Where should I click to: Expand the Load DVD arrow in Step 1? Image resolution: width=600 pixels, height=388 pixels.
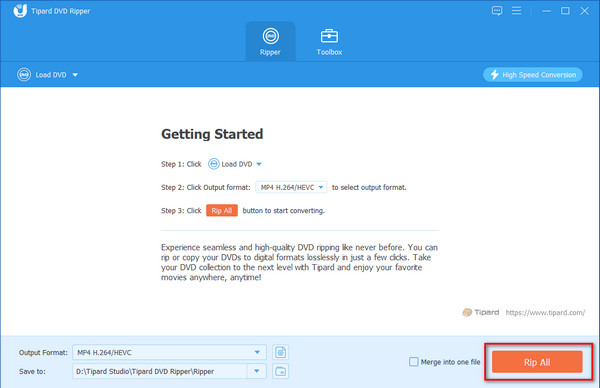pyautogui.click(x=259, y=164)
